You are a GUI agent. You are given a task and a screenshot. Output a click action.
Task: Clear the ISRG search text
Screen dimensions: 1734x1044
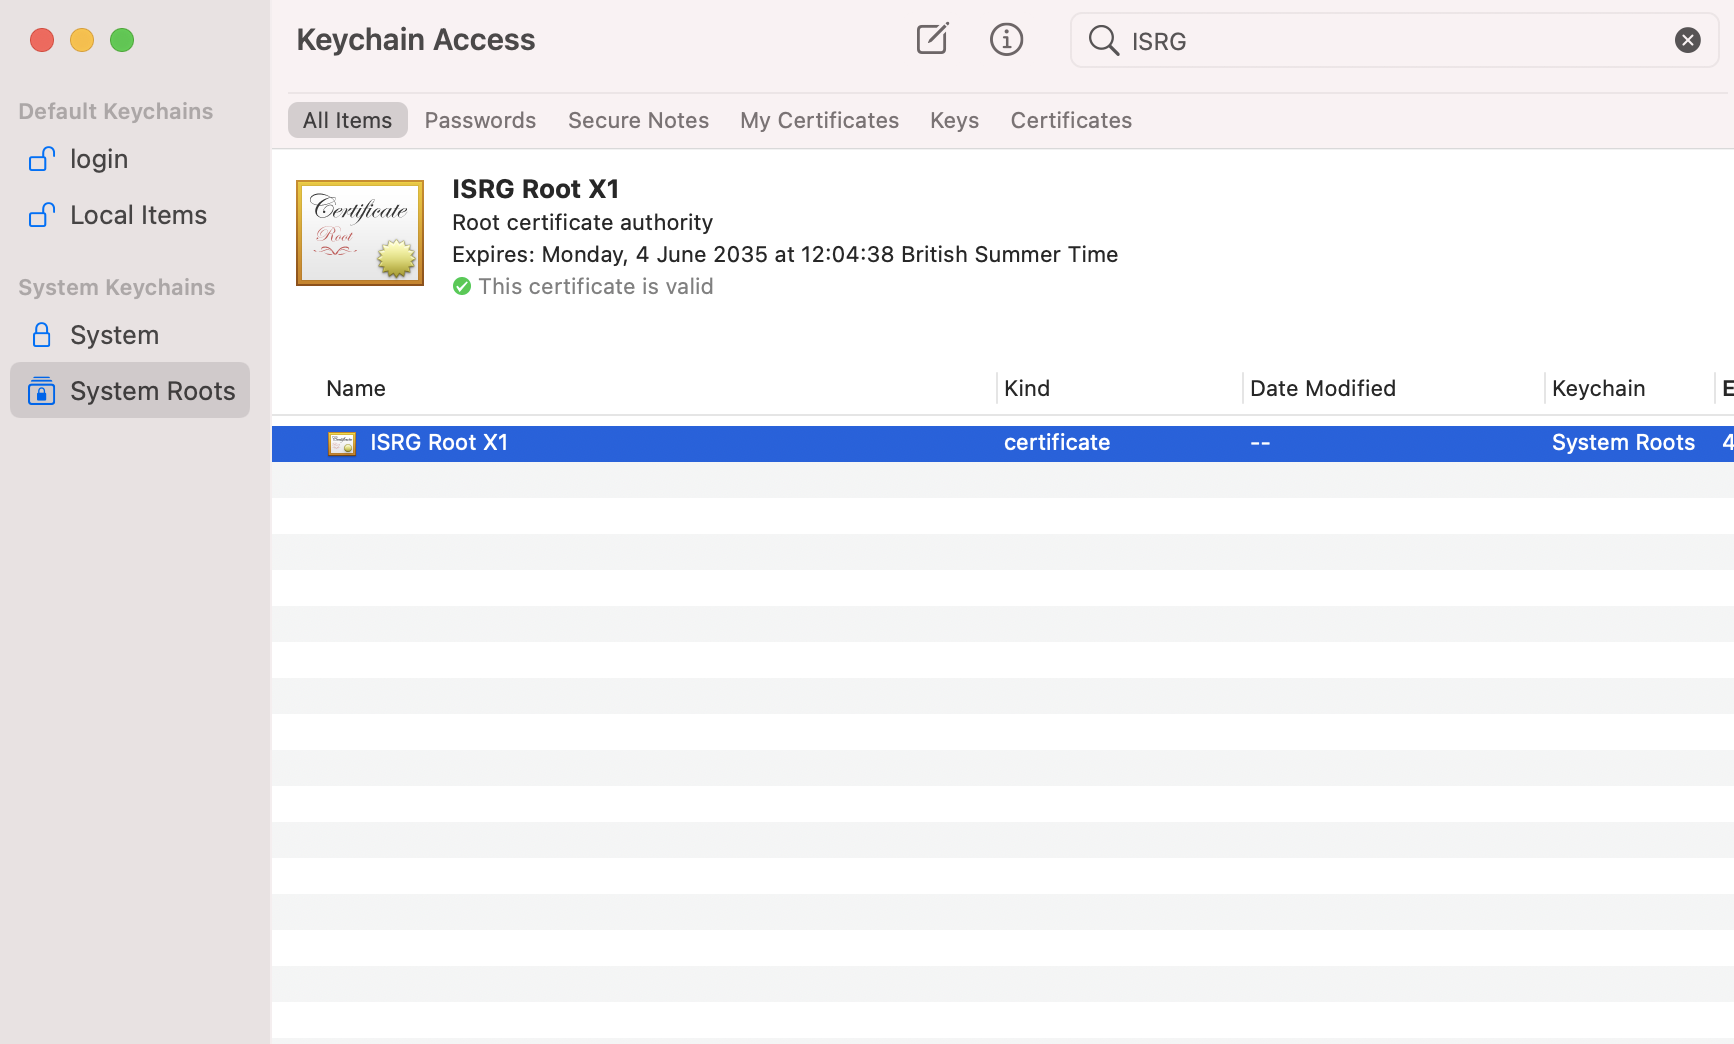click(1687, 40)
